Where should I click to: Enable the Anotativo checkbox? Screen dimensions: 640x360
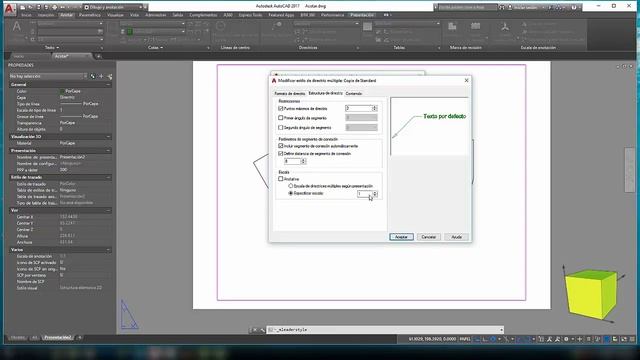point(280,179)
